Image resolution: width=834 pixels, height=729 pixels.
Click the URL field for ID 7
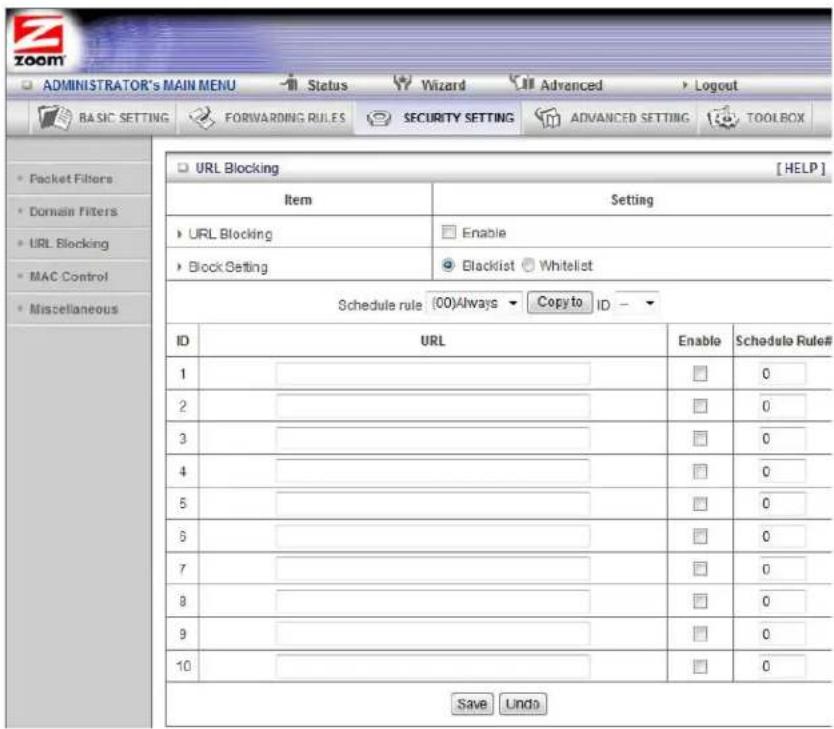[x=432, y=569]
